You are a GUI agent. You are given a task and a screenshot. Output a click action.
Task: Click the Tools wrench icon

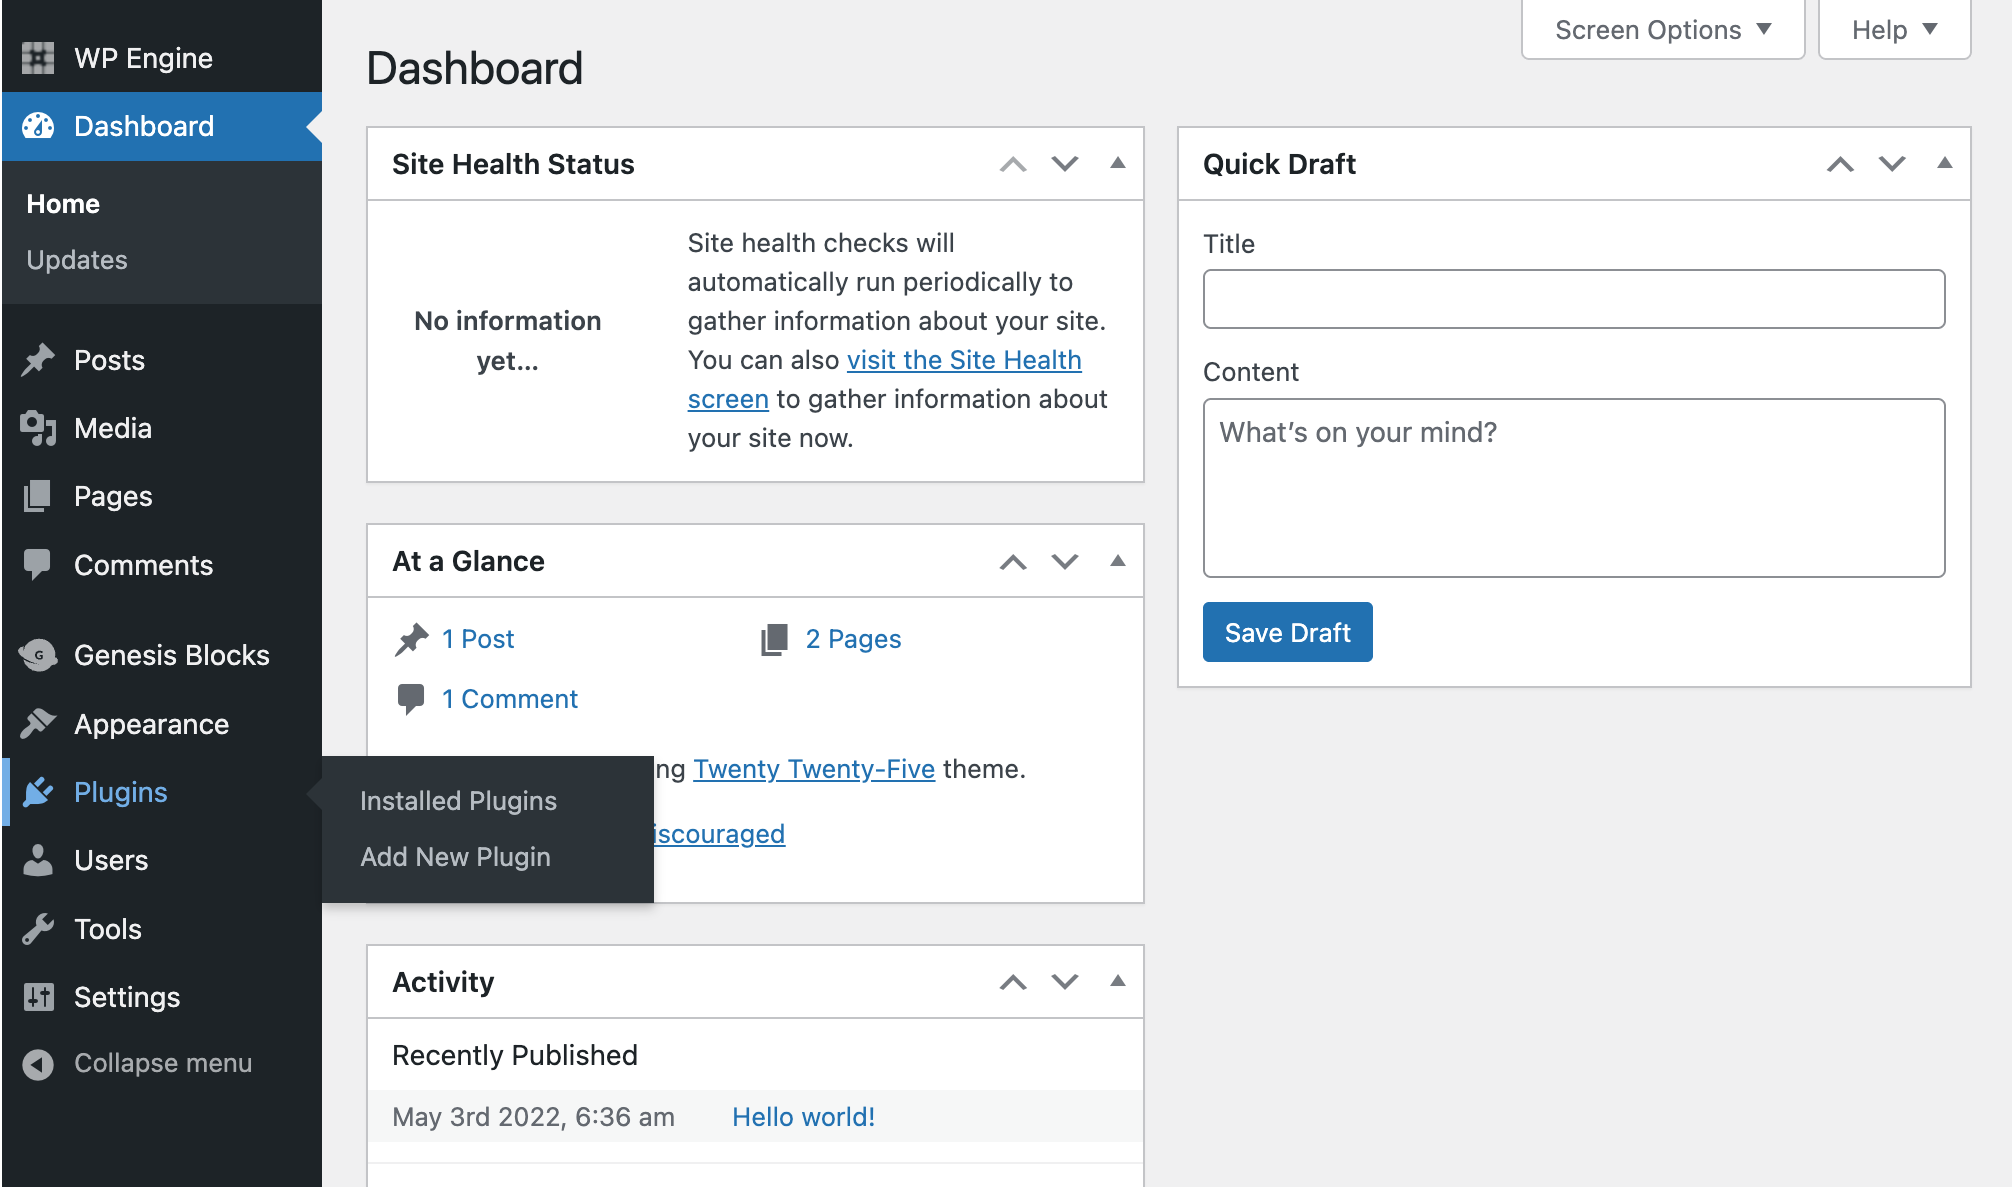coord(38,929)
